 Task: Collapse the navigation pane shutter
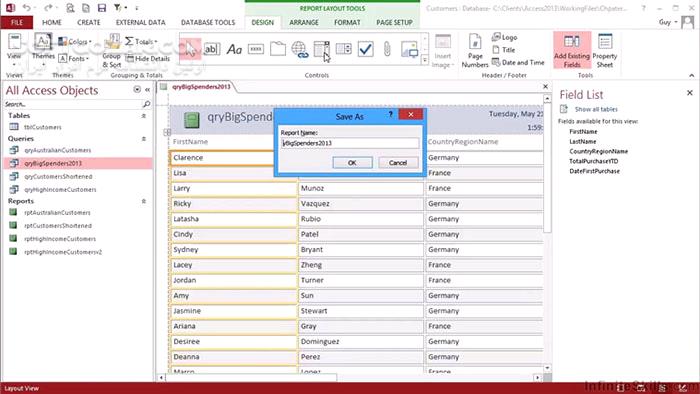click(147, 90)
